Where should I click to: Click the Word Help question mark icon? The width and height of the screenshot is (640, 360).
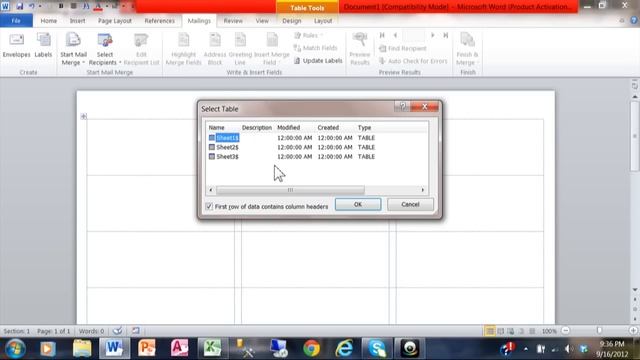(634, 20)
